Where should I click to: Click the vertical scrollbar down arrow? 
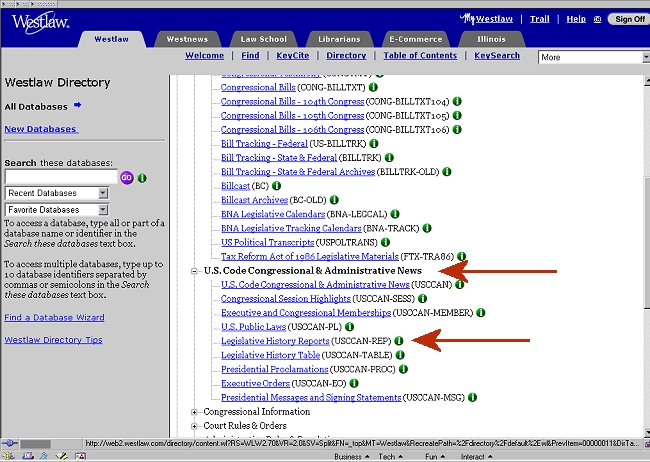[x=647, y=432]
